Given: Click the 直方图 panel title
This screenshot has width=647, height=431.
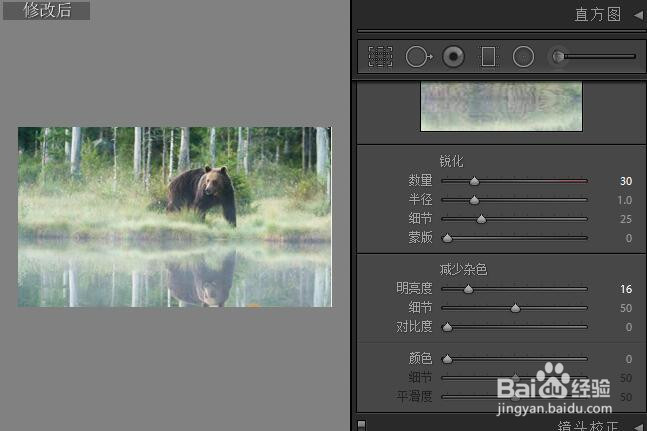Looking at the screenshot, I should coord(597,15).
